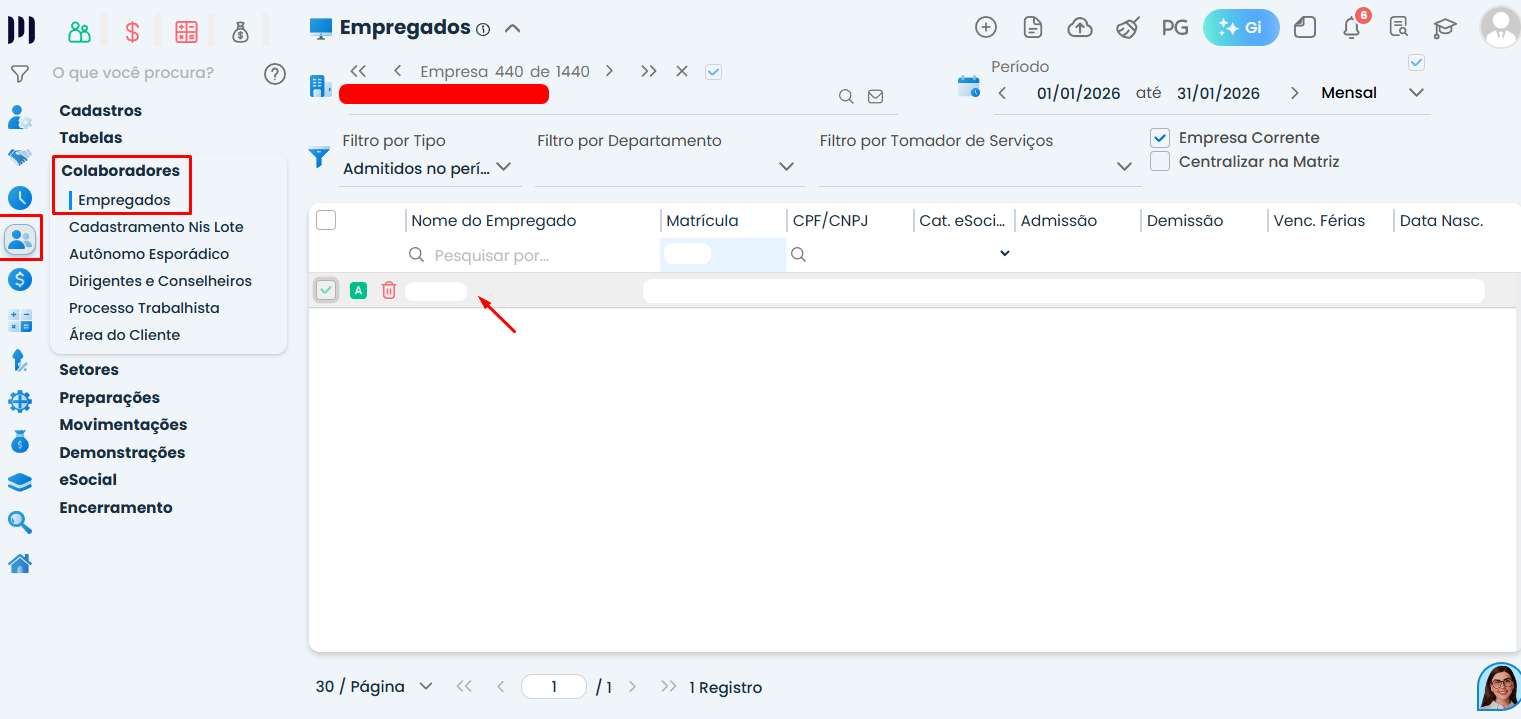Screen dimensions: 1521x719
Task: Open Dirigentes e Conselheiros item
Action: coord(160,281)
